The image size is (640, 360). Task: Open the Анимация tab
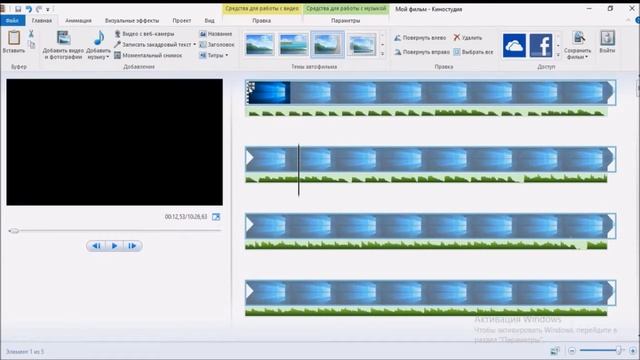point(78,20)
